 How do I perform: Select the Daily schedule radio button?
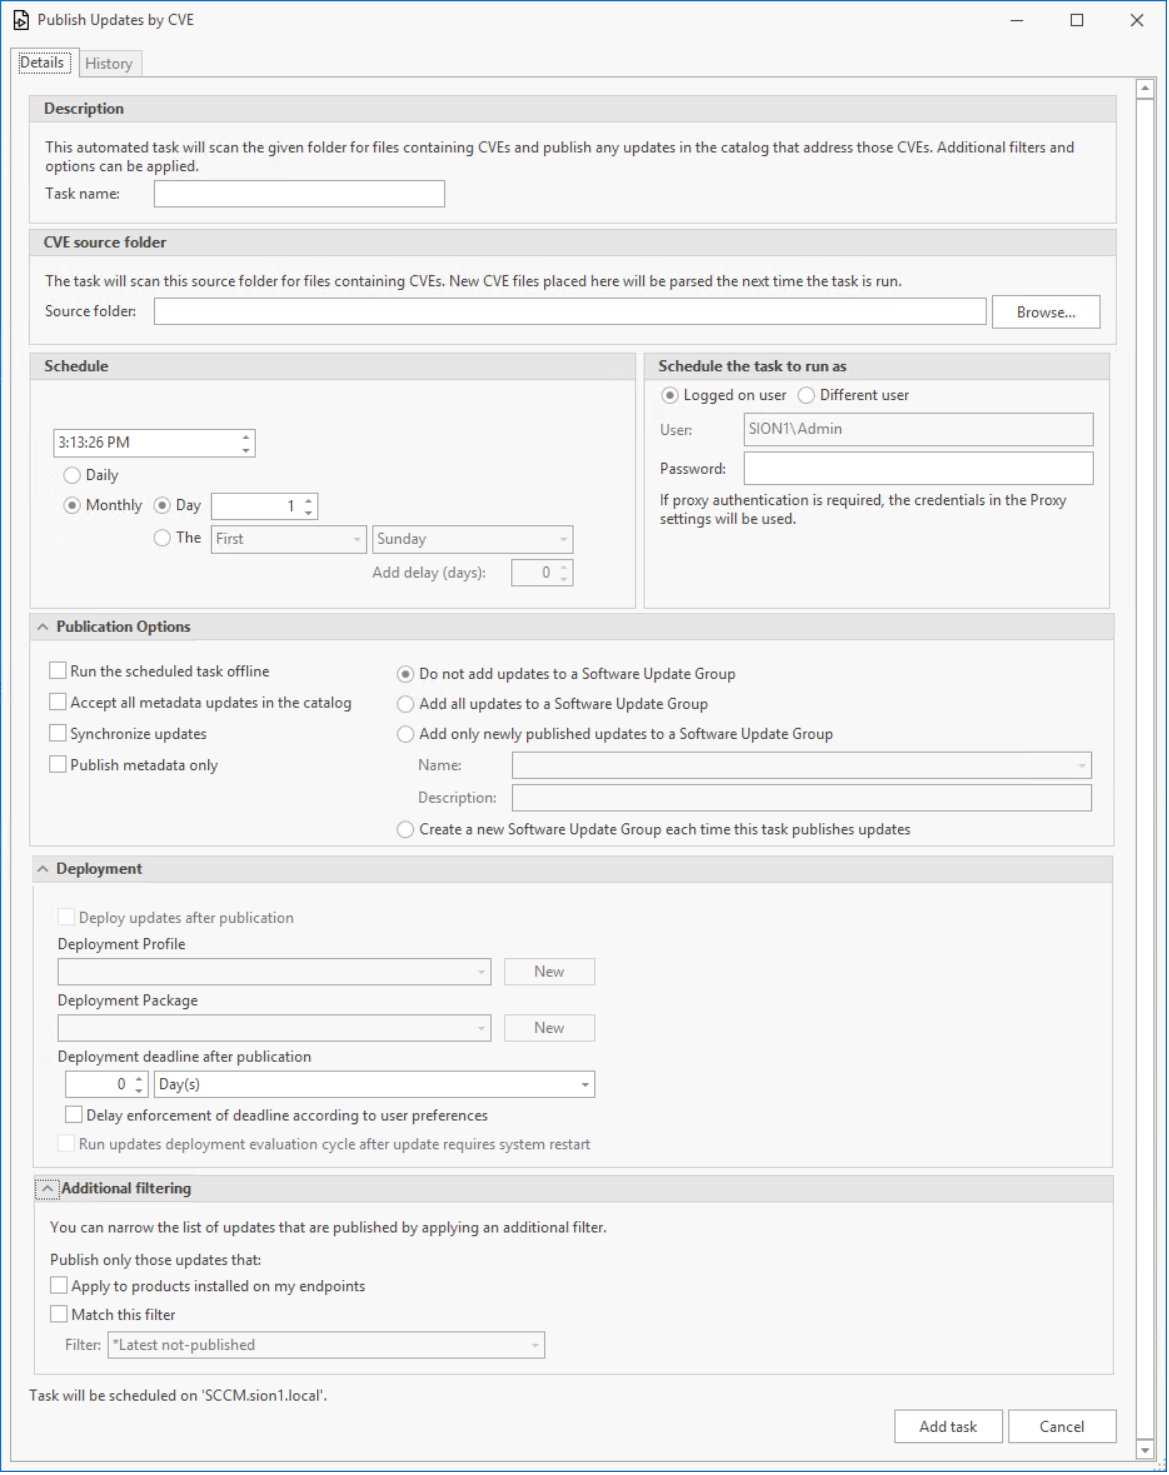pos(72,476)
